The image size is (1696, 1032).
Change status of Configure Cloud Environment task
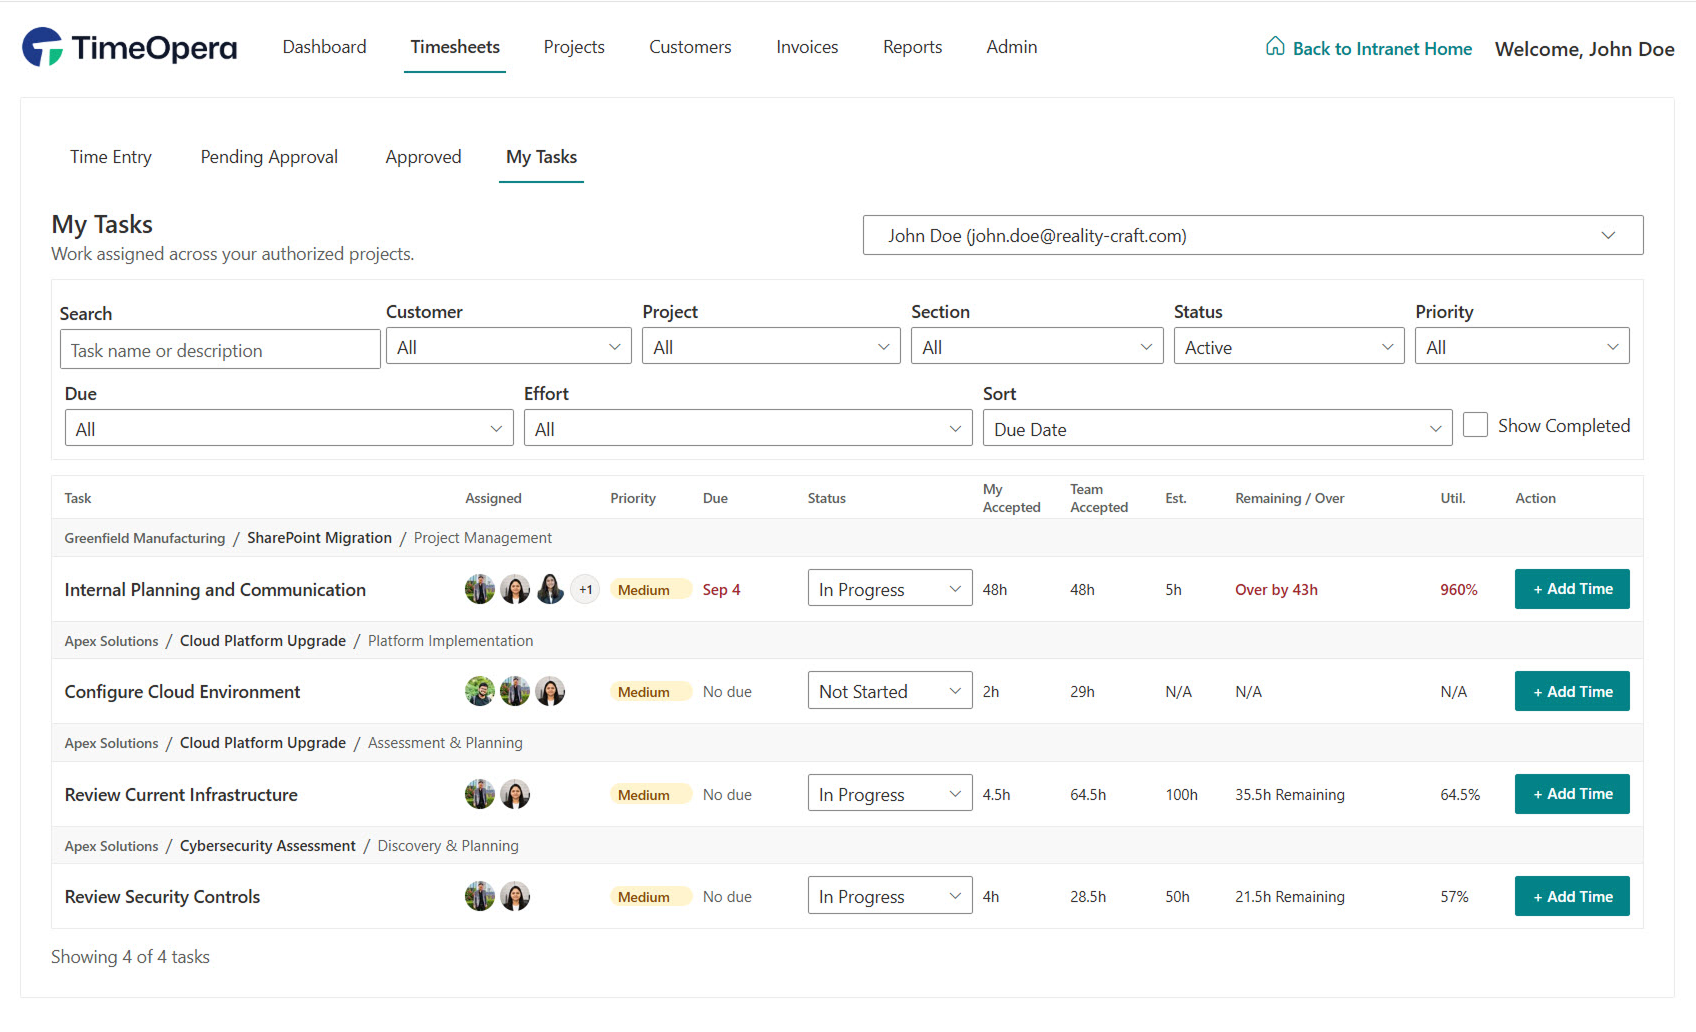coord(890,691)
